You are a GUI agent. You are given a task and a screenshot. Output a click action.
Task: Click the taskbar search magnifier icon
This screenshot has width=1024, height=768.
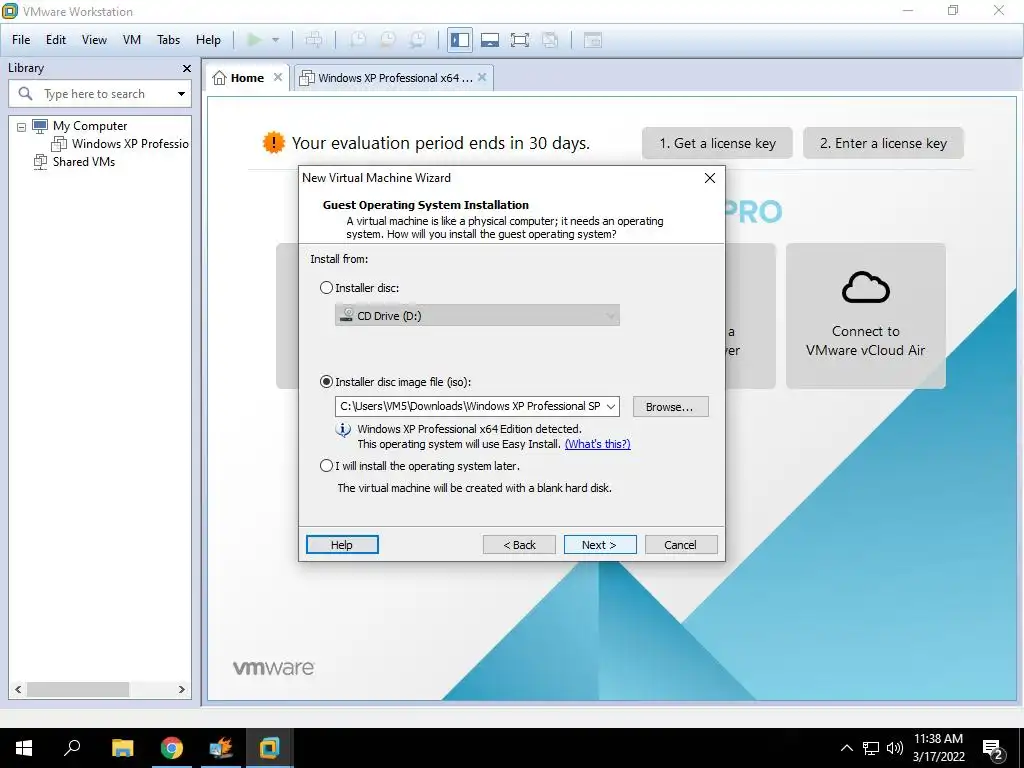tap(72, 748)
